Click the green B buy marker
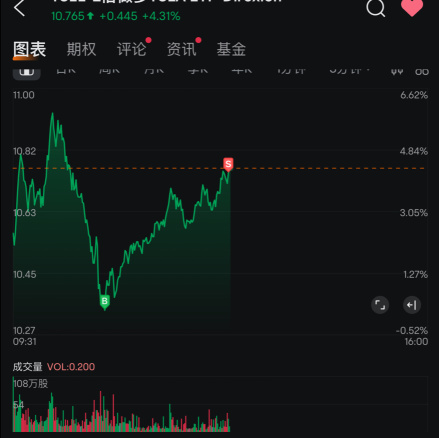The width and height of the screenshot is (439, 438). pyautogui.click(x=104, y=302)
